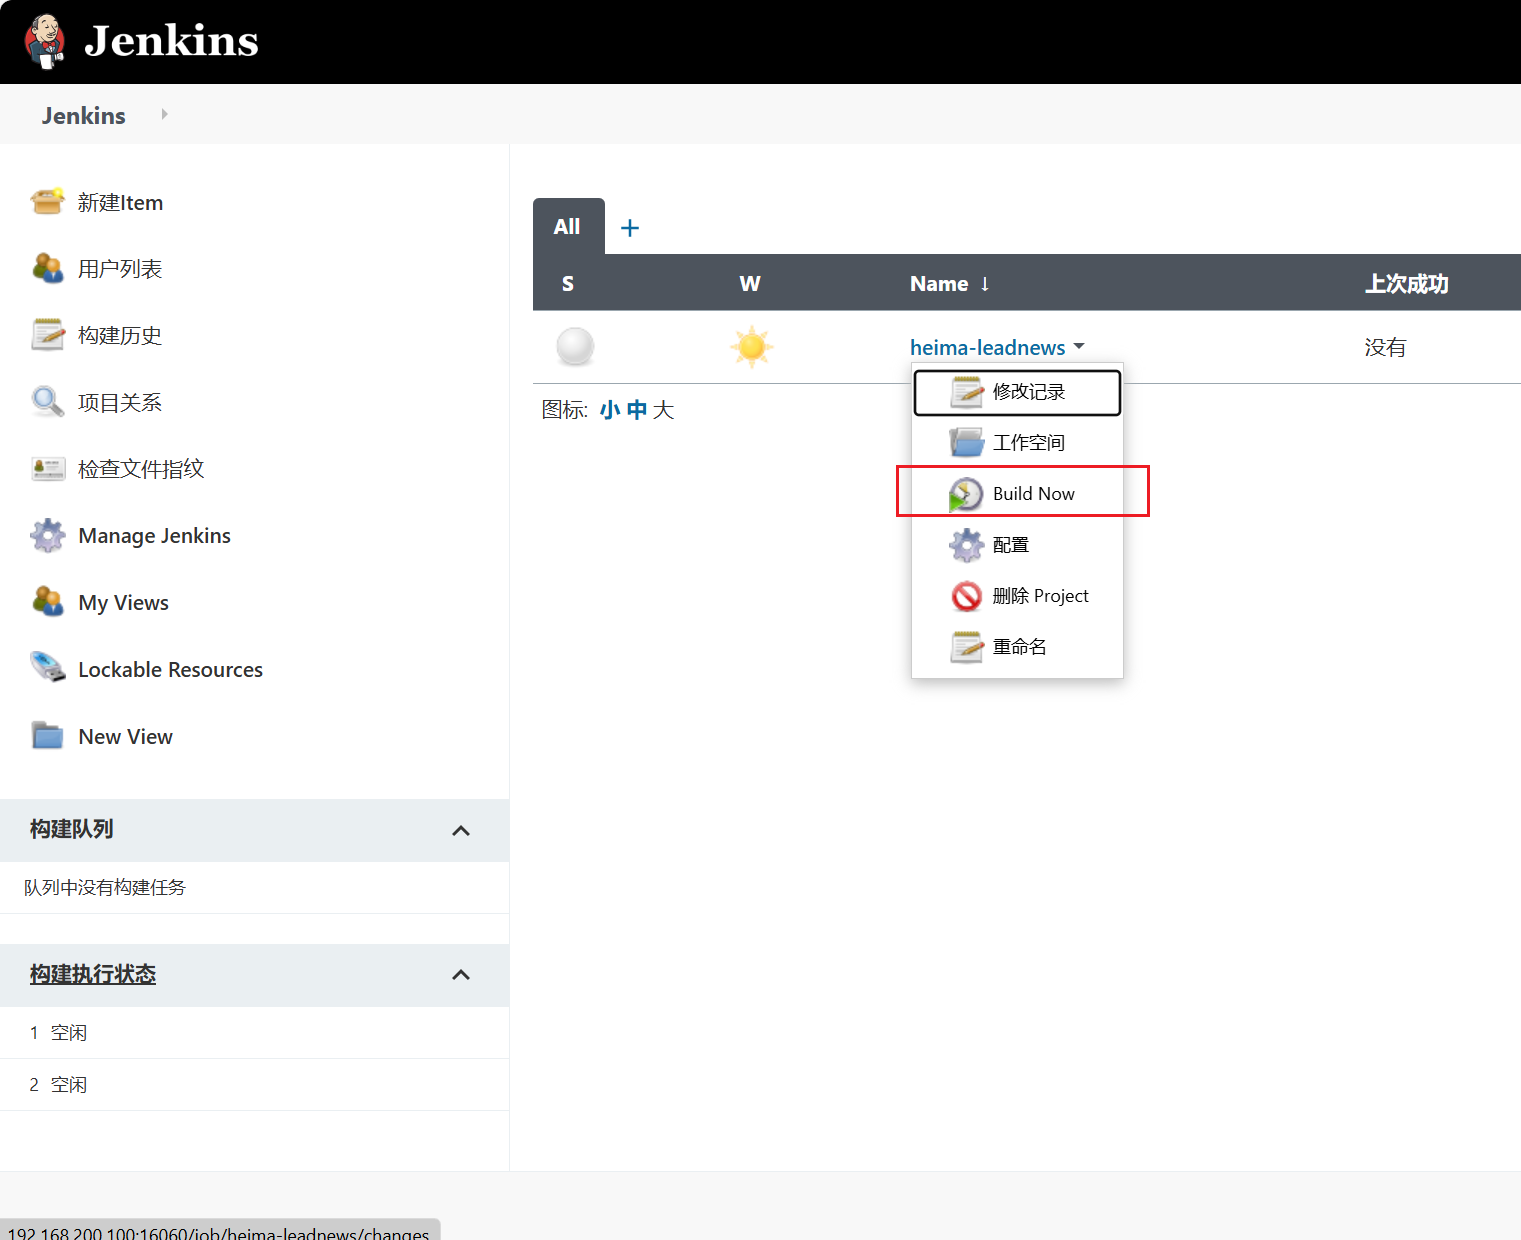This screenshot has height=1240, width=1521.
Task: Click the 构建队列 heading text
Action: coord(71,829)
